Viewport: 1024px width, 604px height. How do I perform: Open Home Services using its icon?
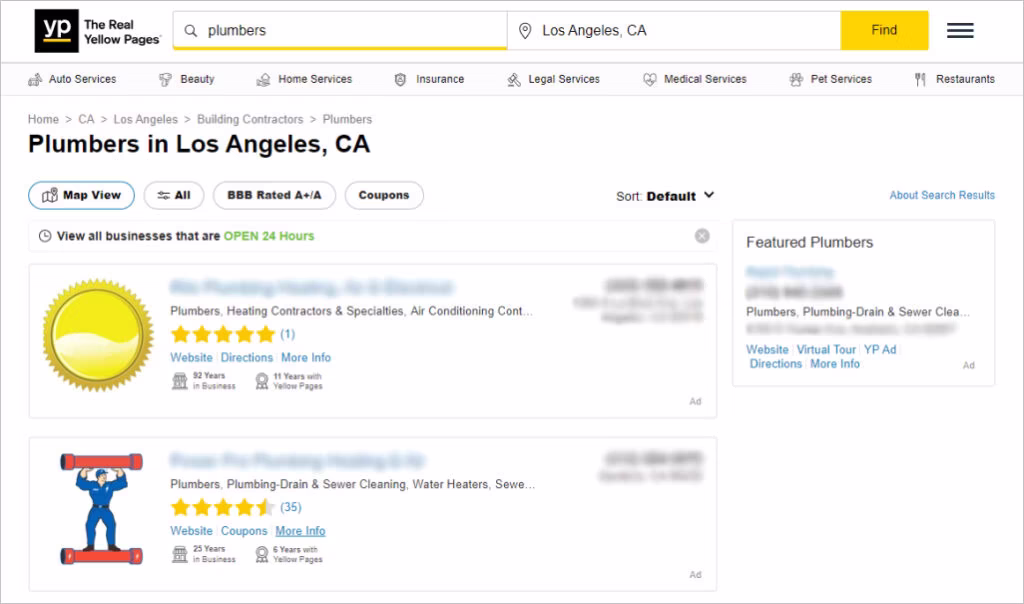(263, 78)
